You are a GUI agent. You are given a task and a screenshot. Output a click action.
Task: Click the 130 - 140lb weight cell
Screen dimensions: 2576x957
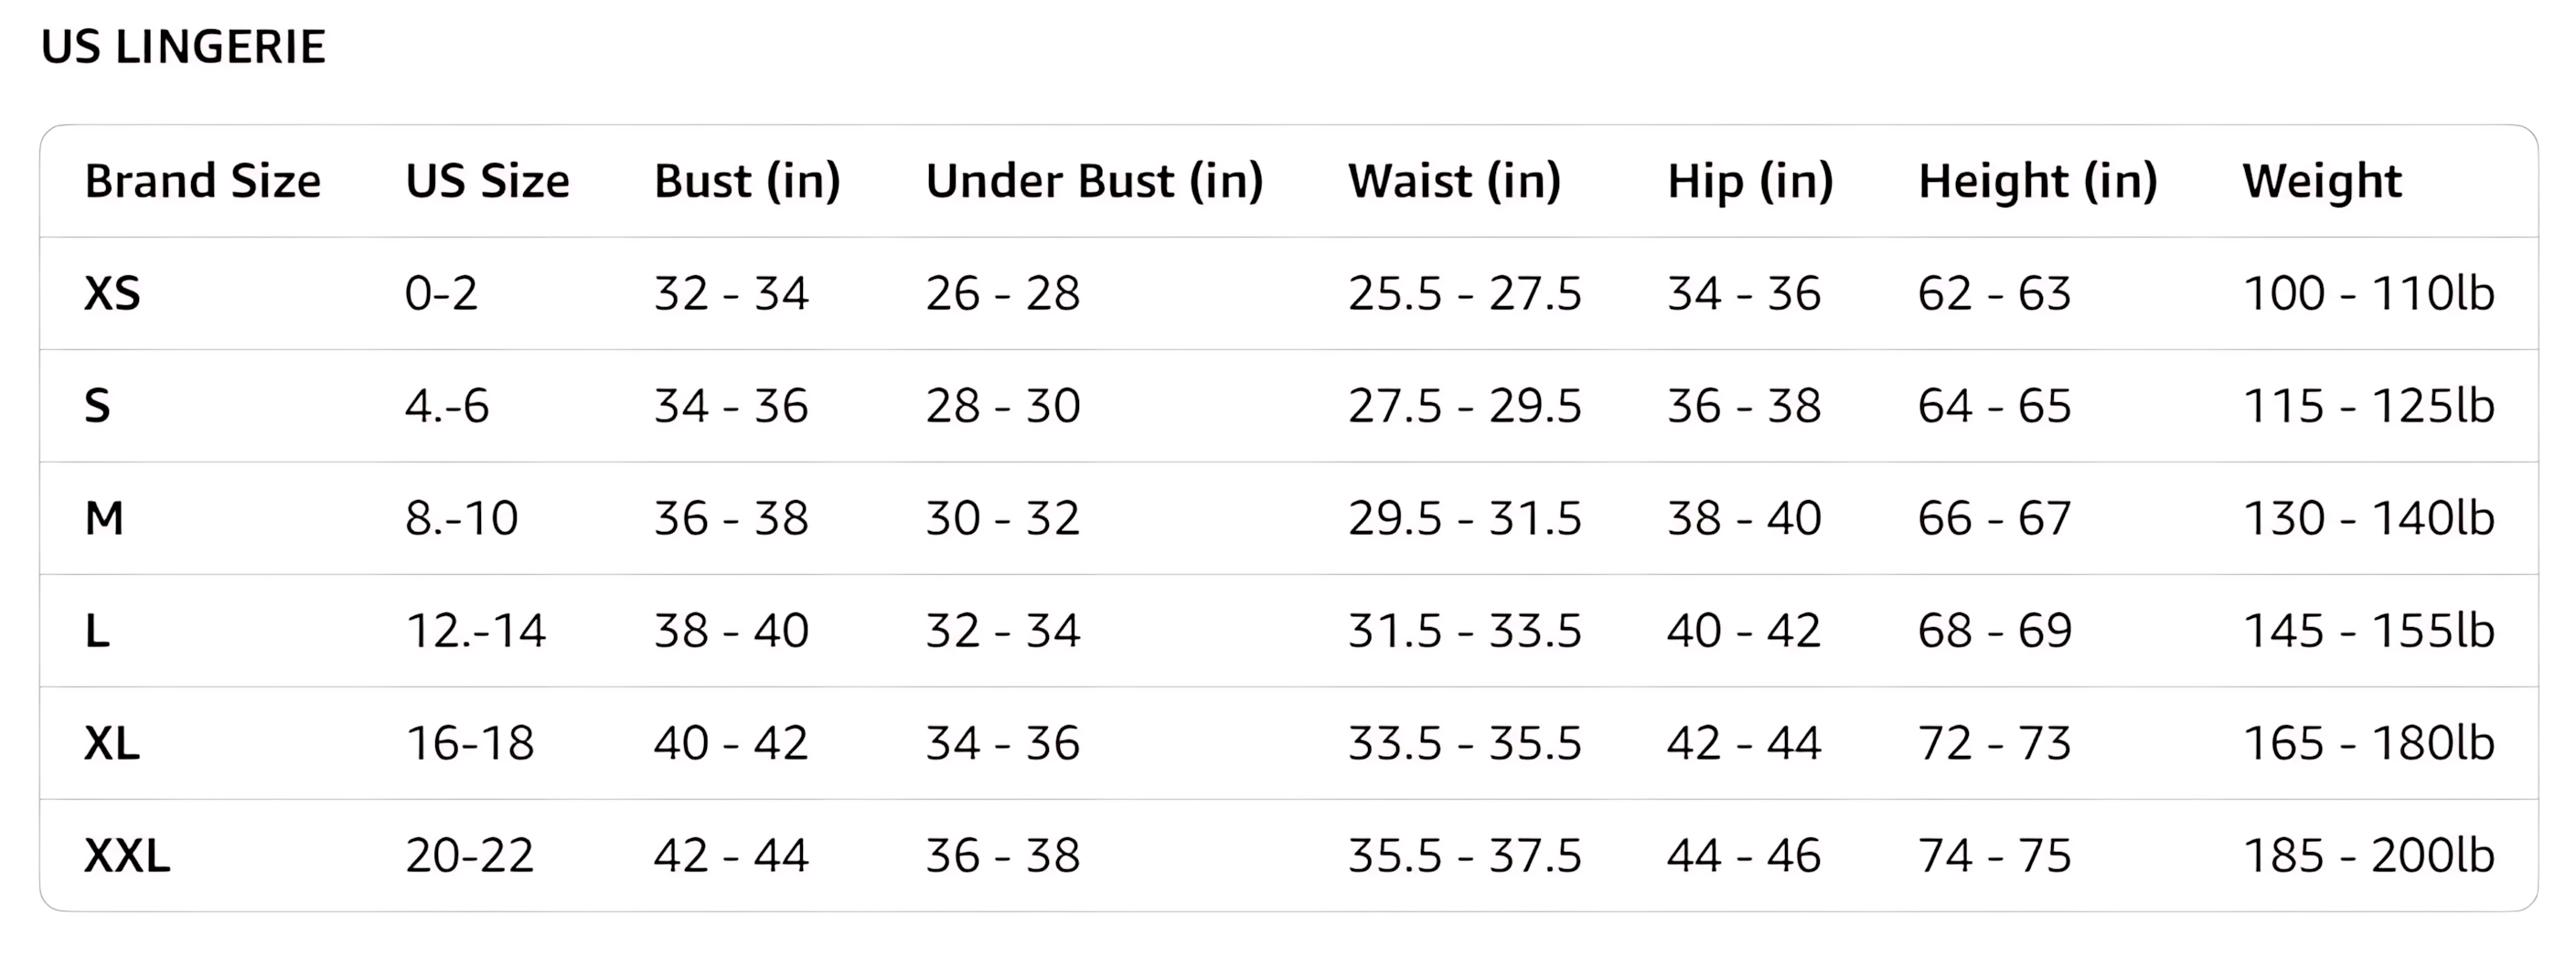point(2368,519)
